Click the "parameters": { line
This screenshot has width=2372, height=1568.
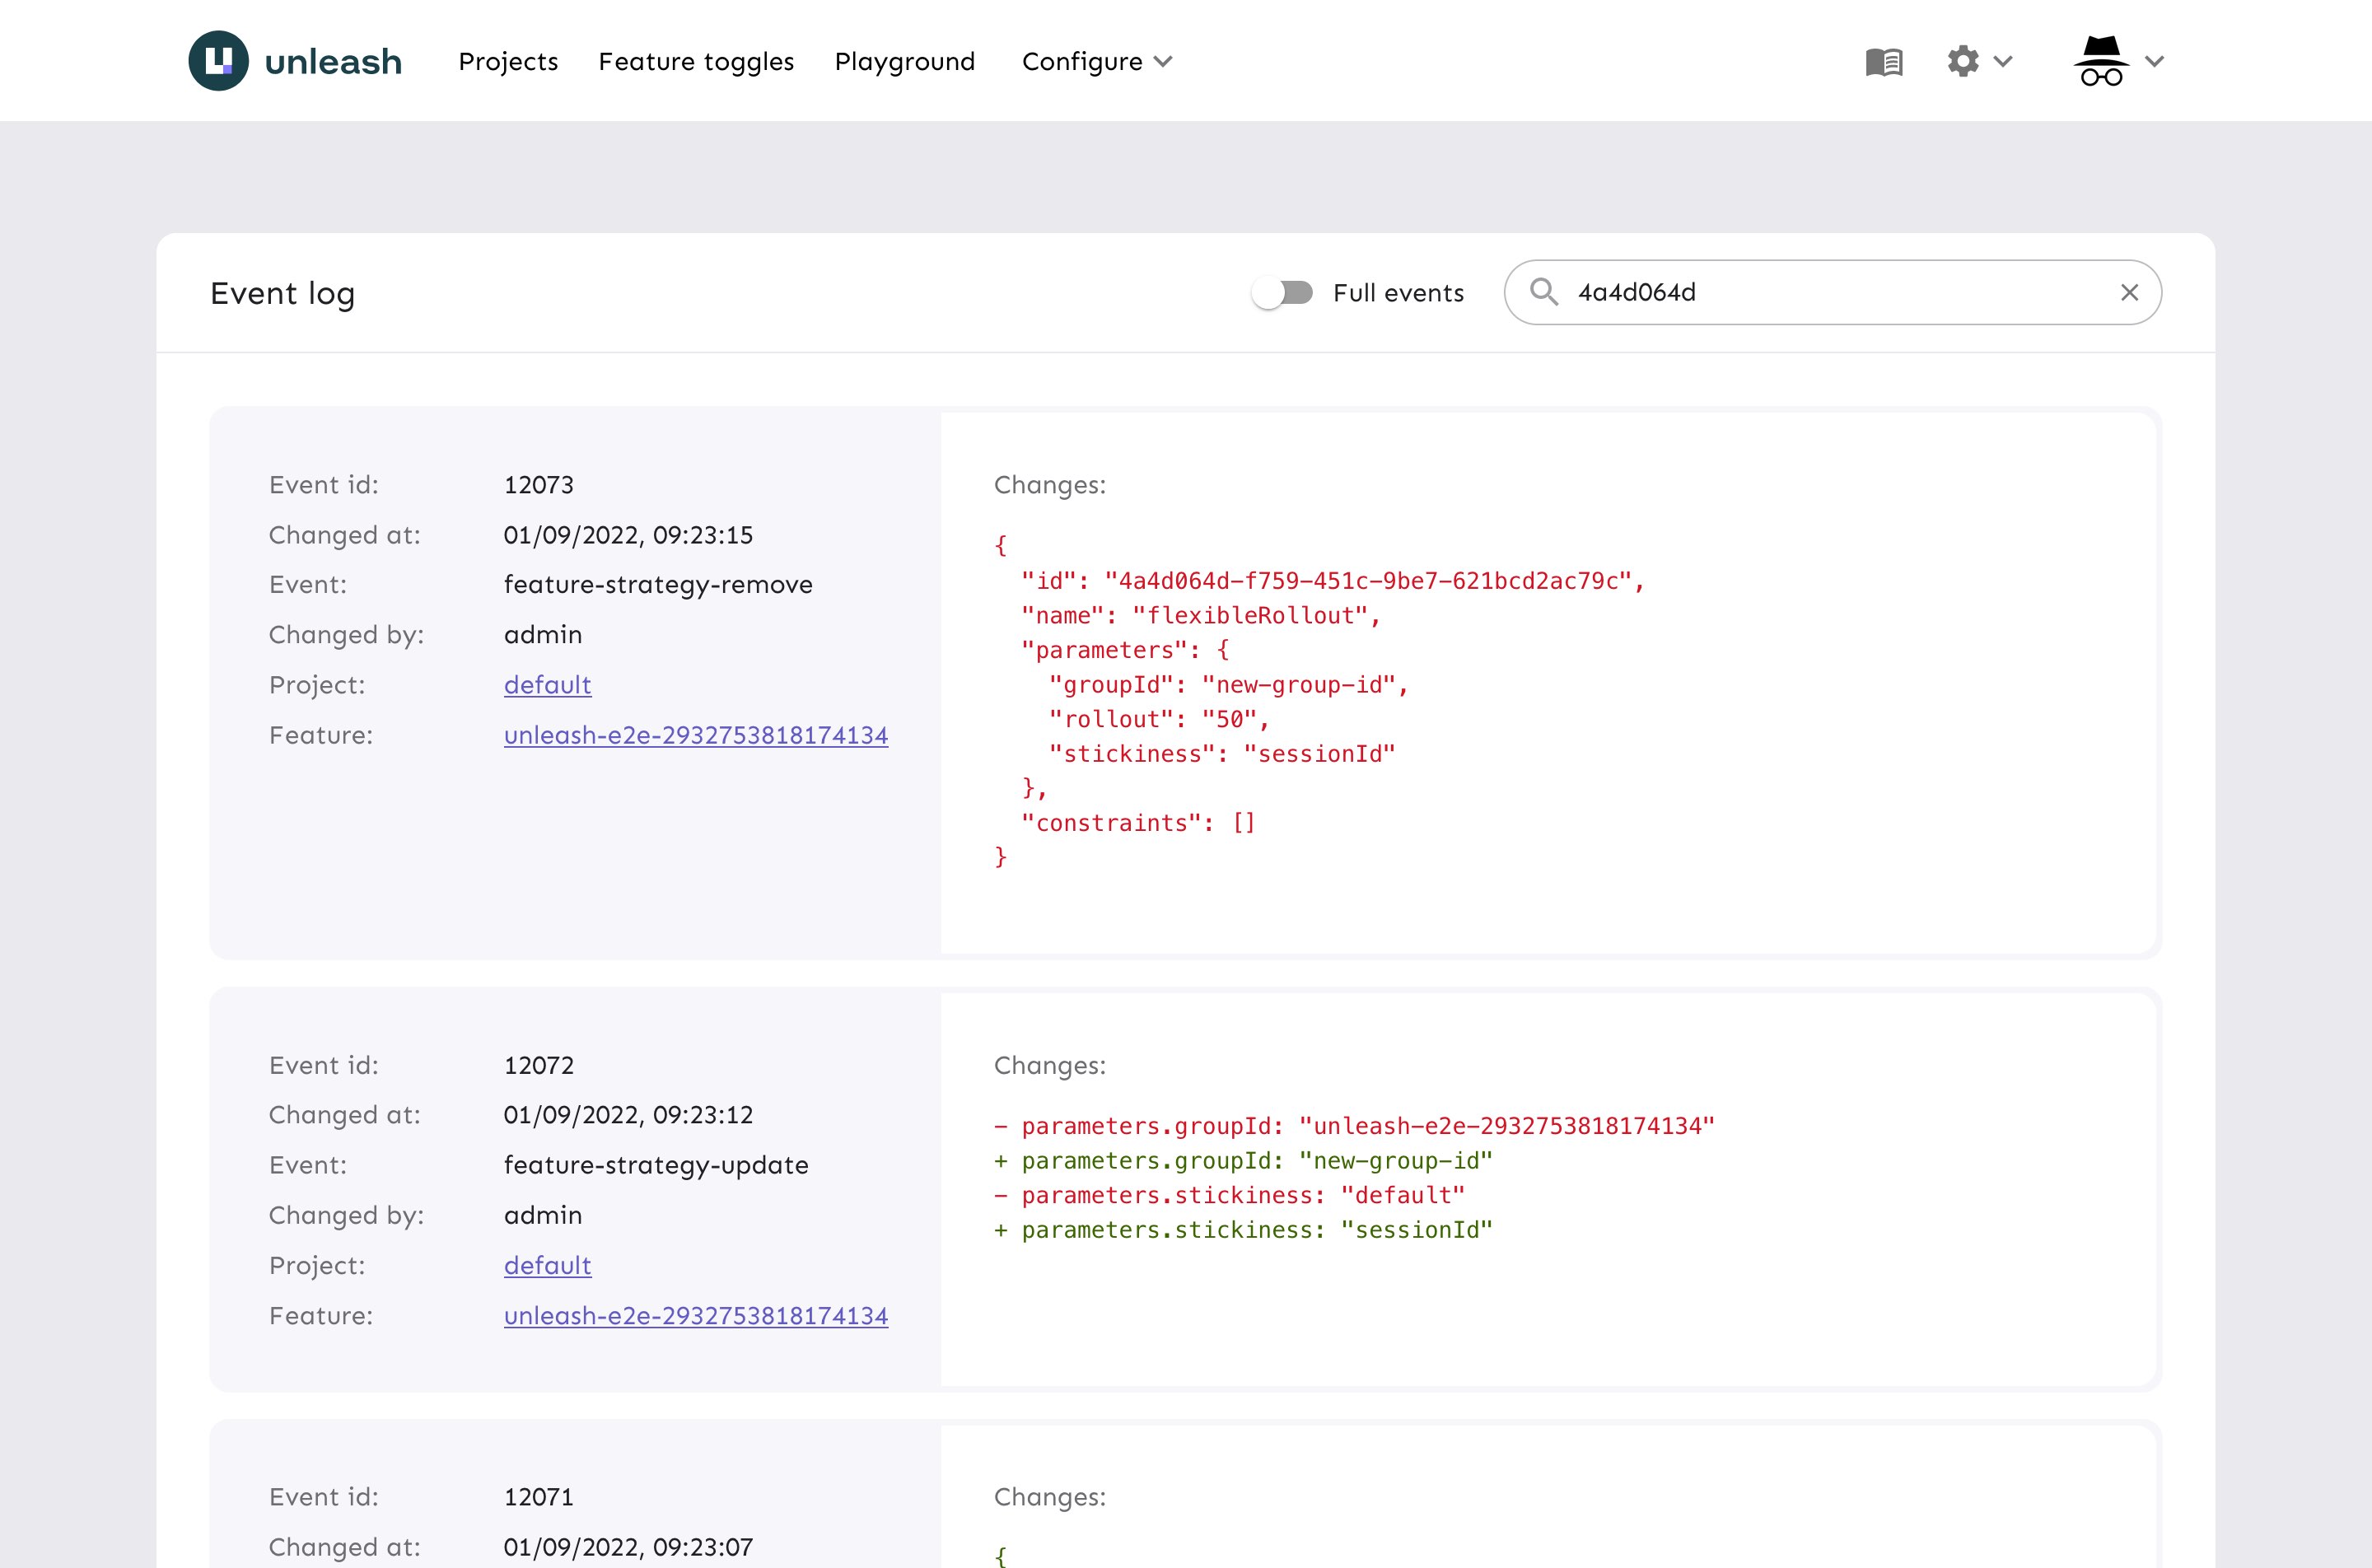click(1125, 650)
